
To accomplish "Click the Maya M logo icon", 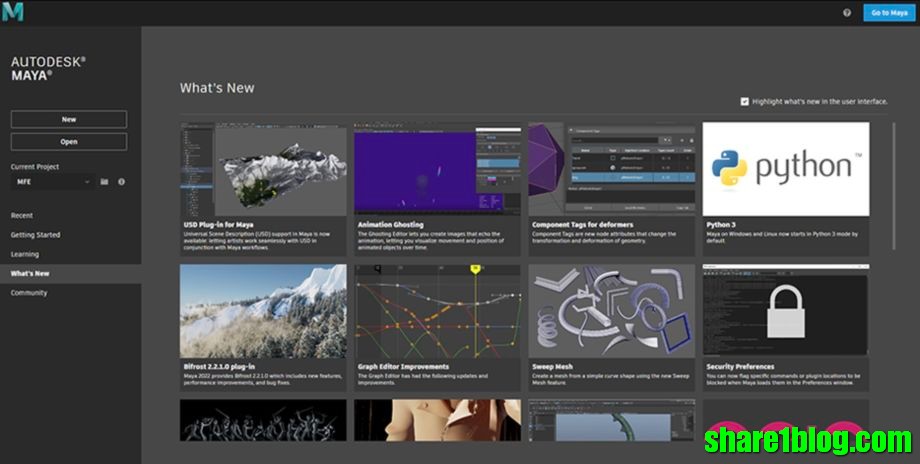I will tap(13, 12).
